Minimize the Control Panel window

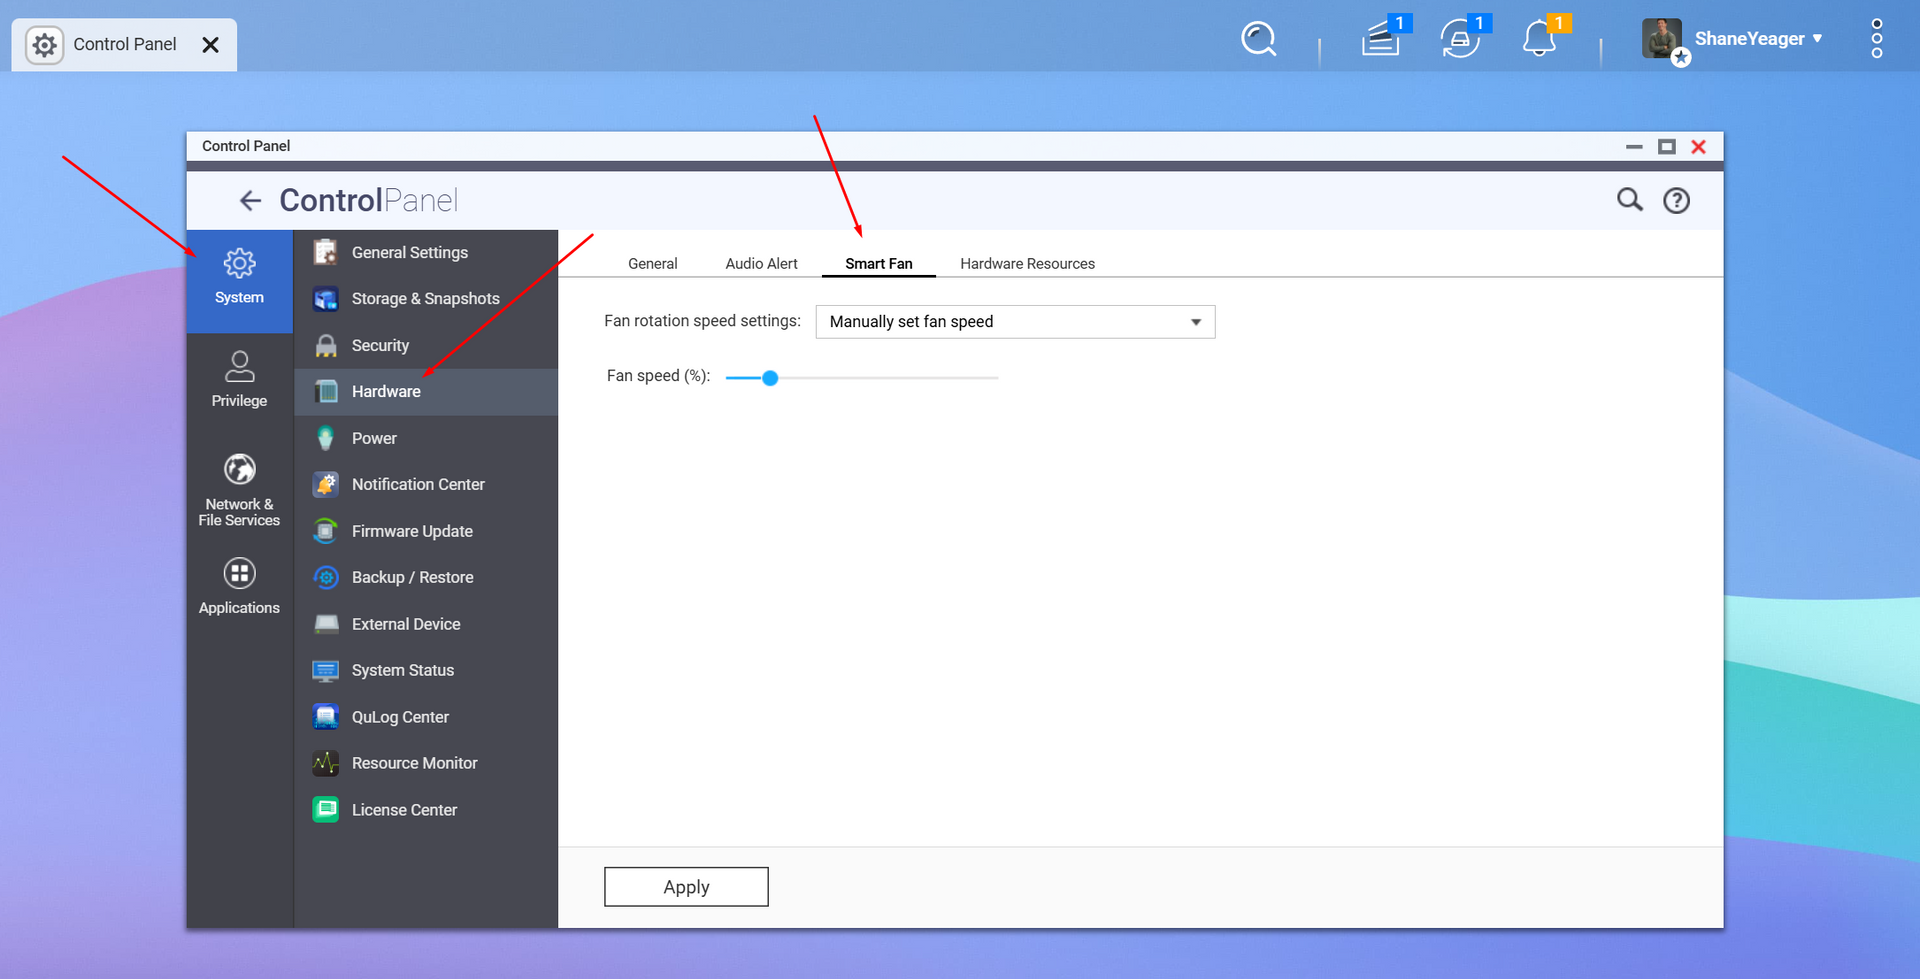pyautogui.click(x=1634, y=147)
